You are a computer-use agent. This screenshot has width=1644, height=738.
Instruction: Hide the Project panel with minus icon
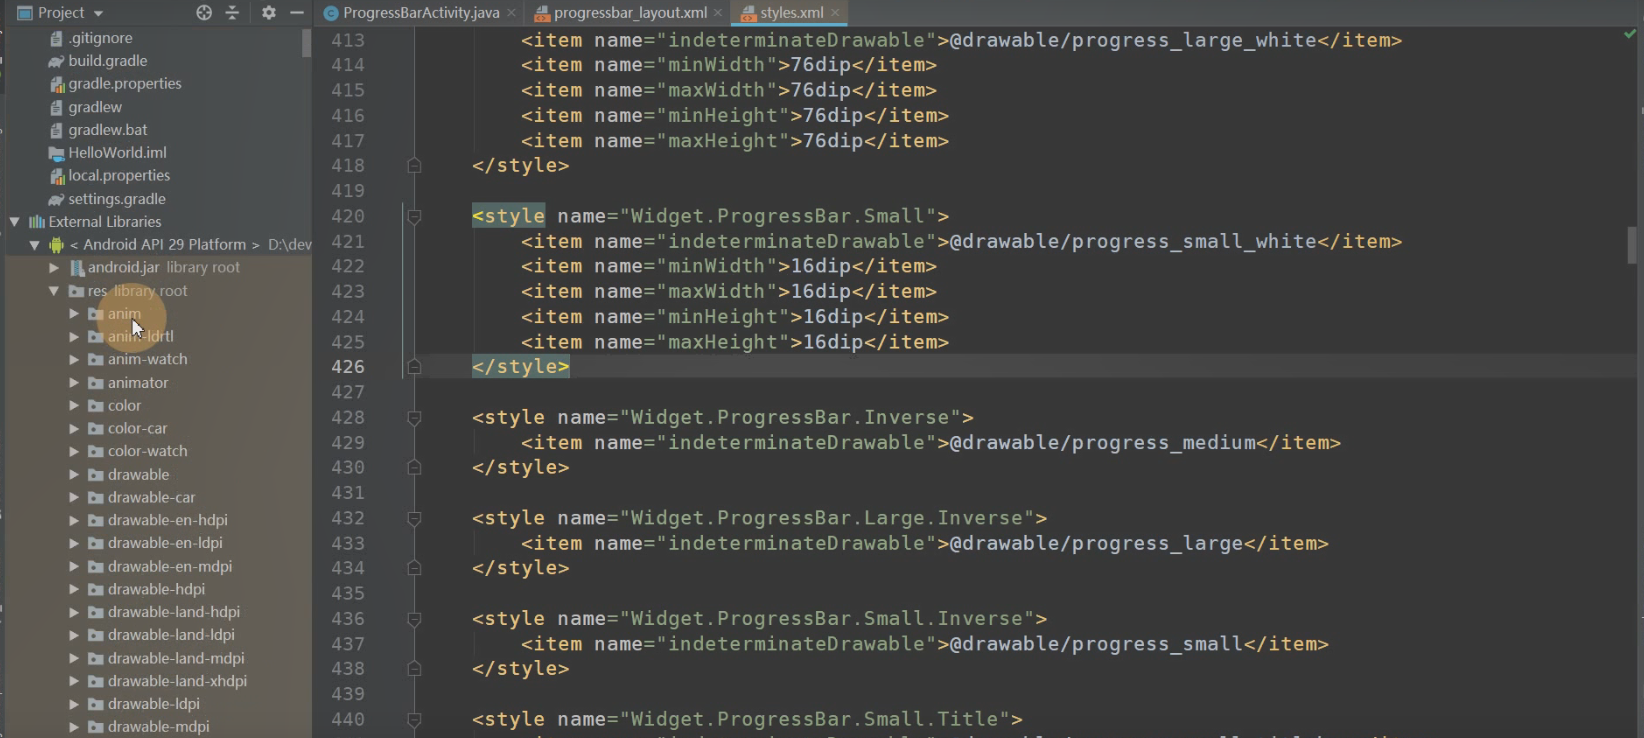coord(296,13)
